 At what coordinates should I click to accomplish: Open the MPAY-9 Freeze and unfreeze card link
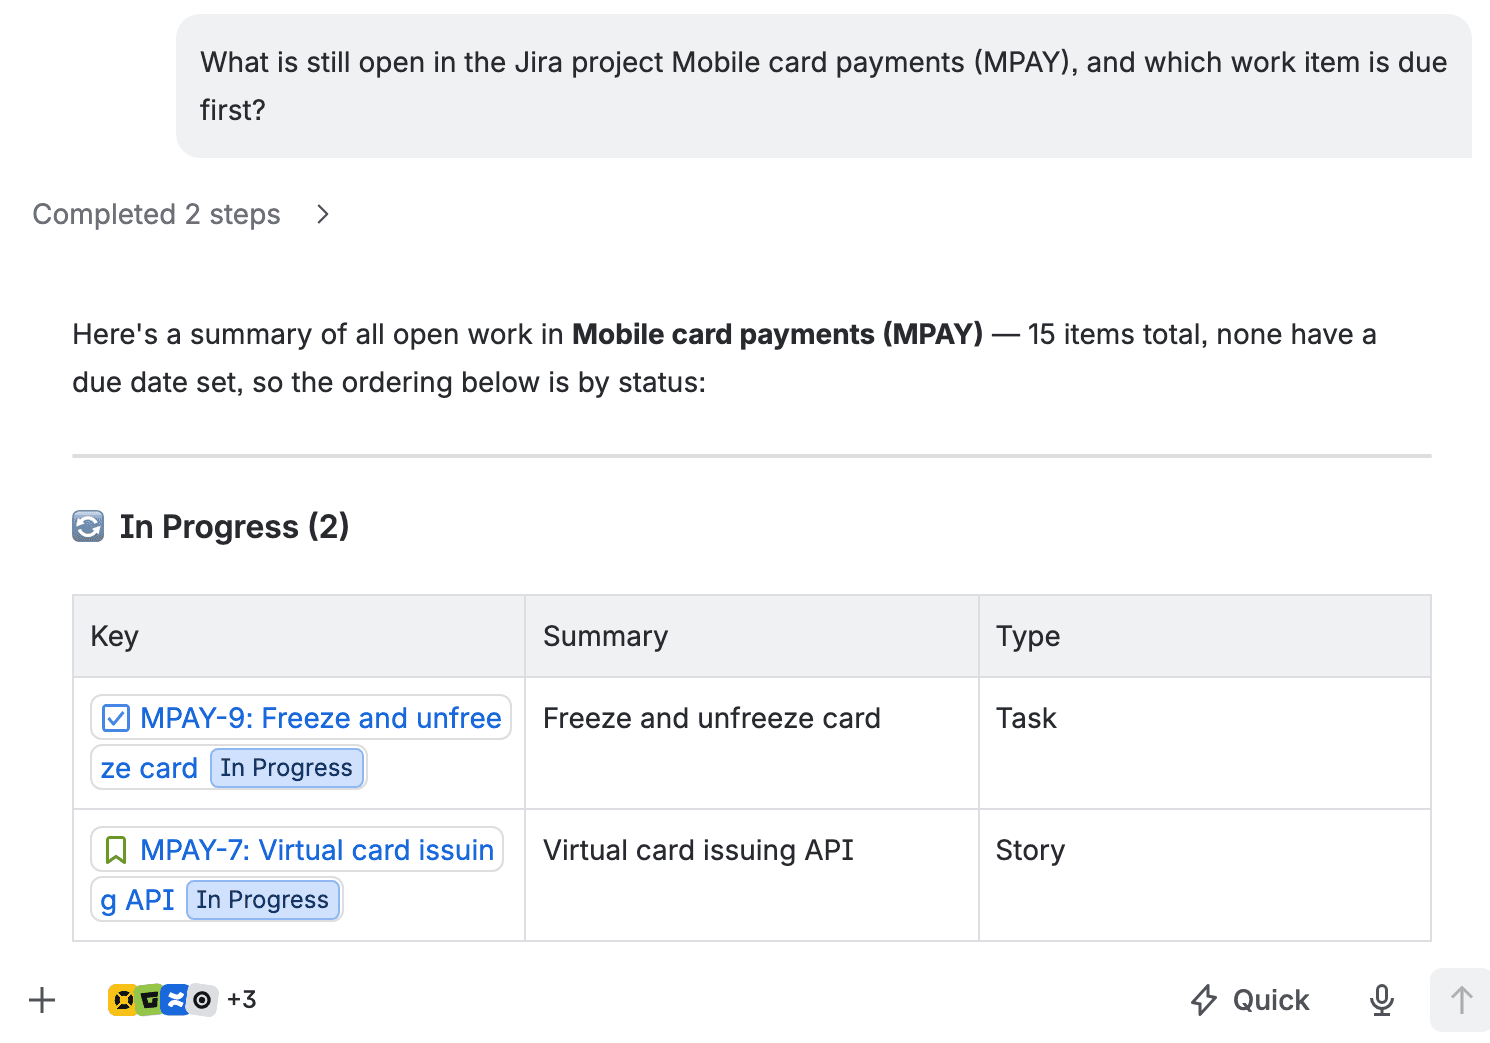[x=300, y=742]
